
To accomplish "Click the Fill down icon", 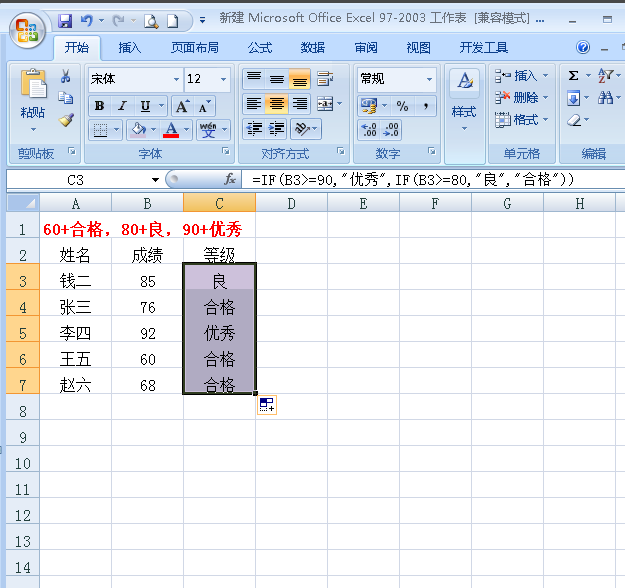I will pyautogui.click(x=573, y=98).
